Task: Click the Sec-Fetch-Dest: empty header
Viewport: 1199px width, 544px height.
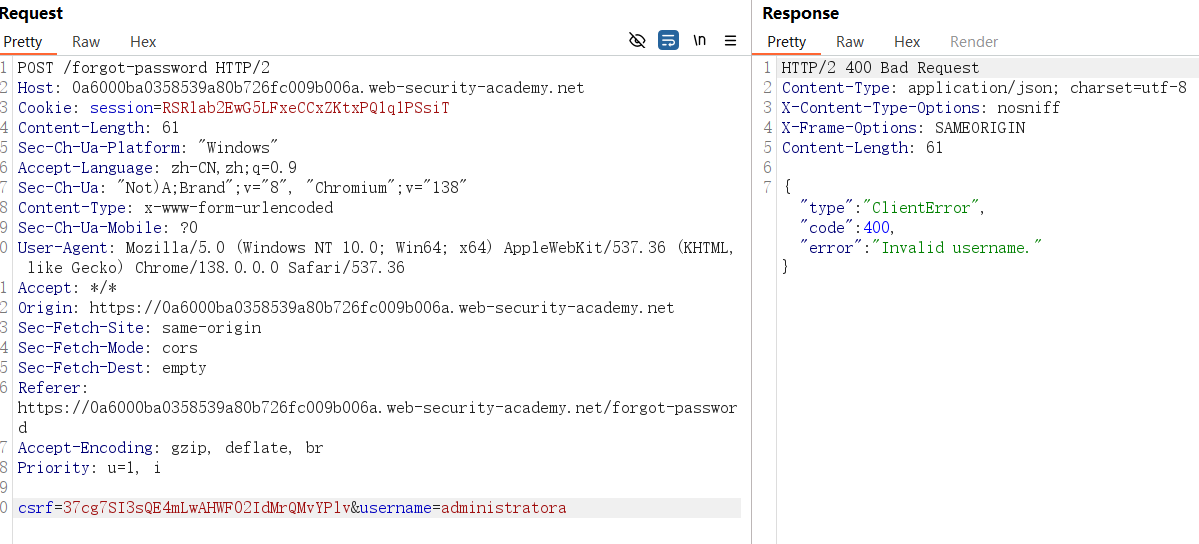Action: (112, 367)
